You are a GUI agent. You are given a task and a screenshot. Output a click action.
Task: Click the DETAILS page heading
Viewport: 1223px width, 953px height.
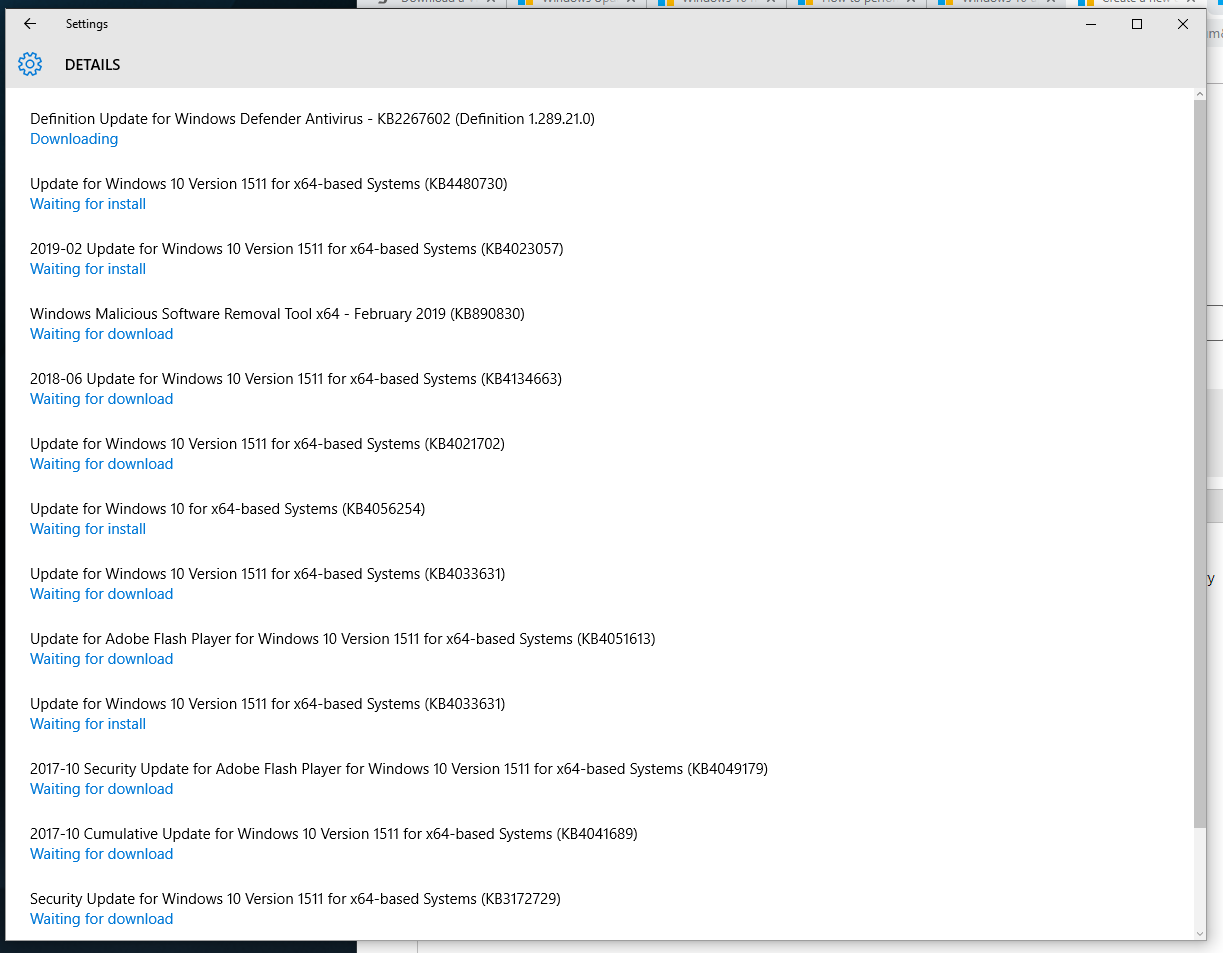click(x=93, y=65)
